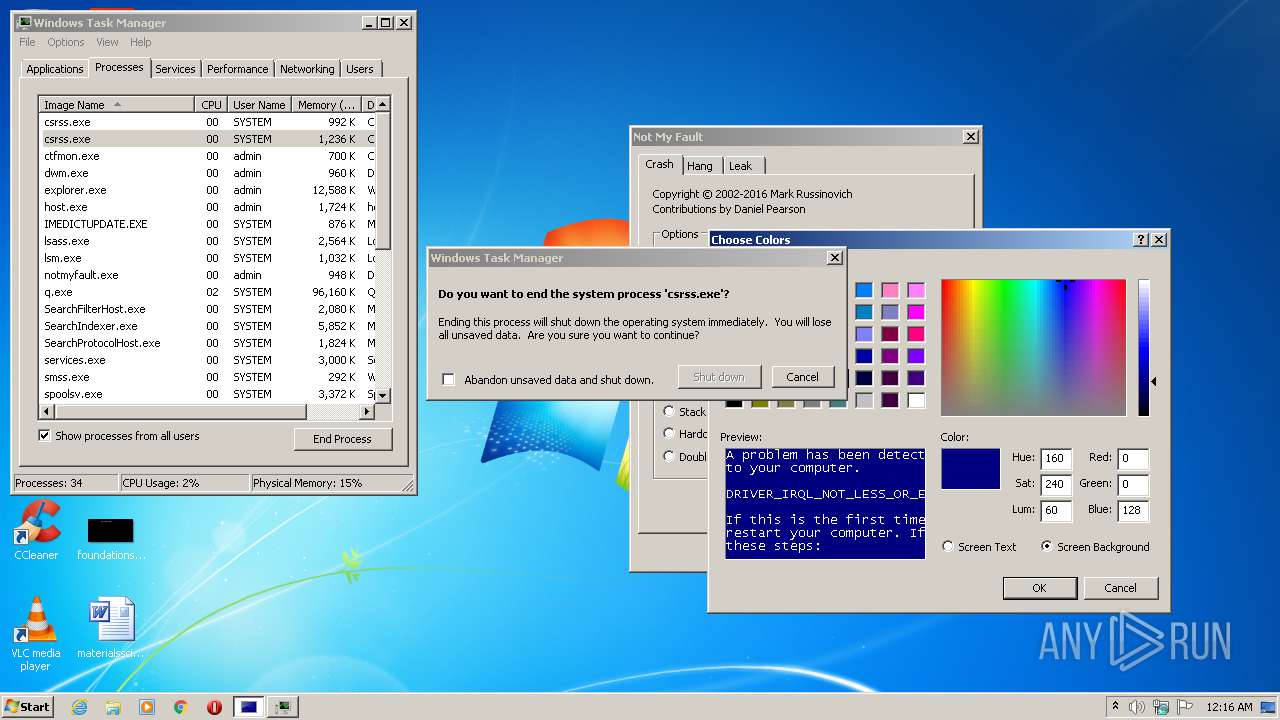Pick the white basic color swatch

(x=916, y=400)
